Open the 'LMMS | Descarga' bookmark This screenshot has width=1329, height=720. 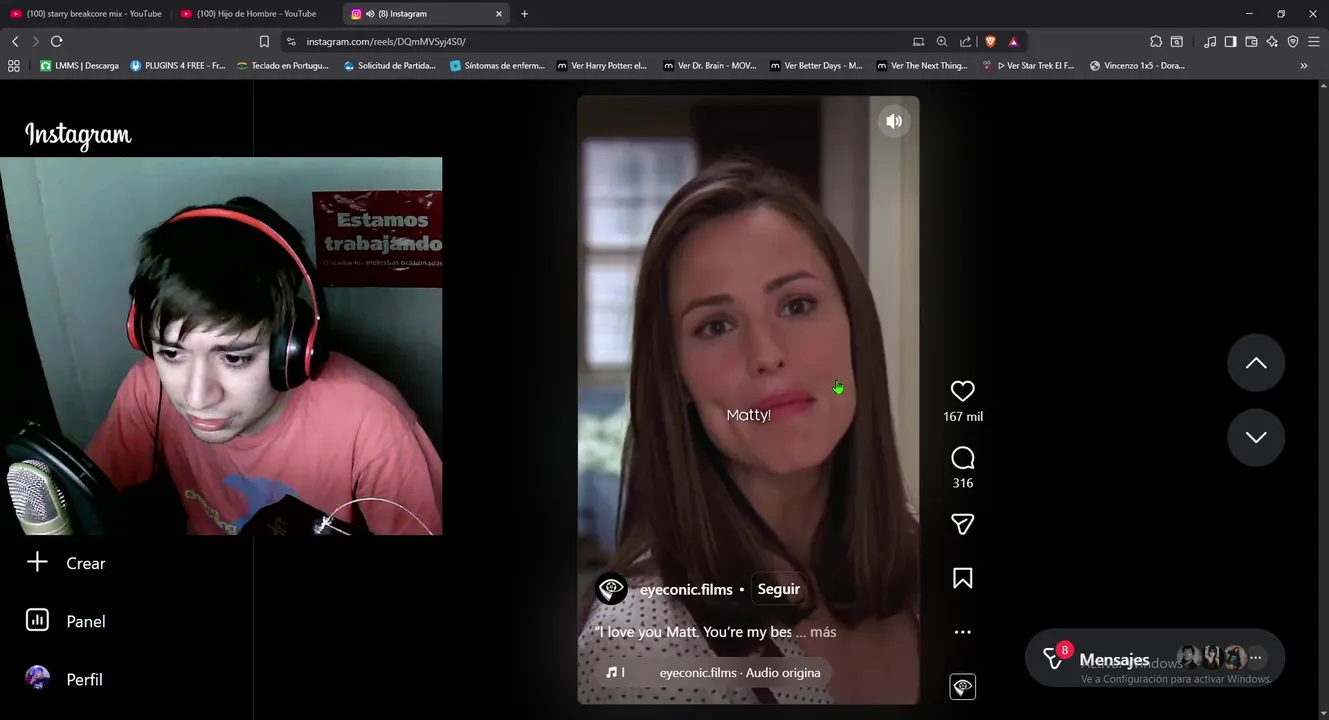(79, 65)
